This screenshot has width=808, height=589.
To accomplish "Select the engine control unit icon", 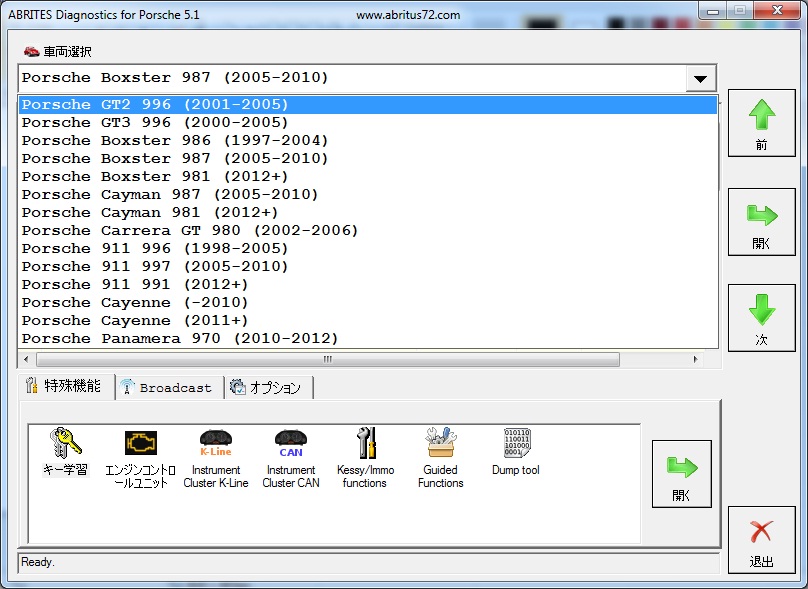I will click(x=140, y=459).
